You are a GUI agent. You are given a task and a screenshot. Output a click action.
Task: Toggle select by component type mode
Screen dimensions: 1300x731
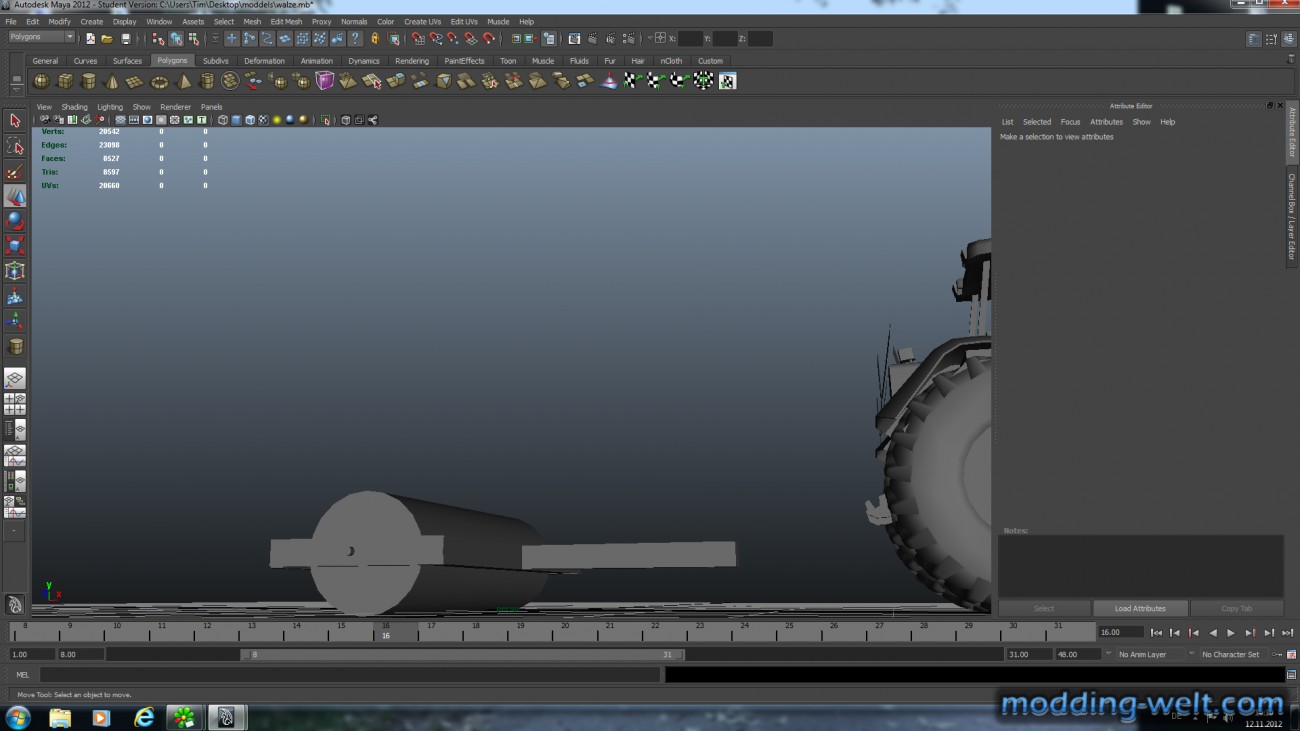coord(193,39)
